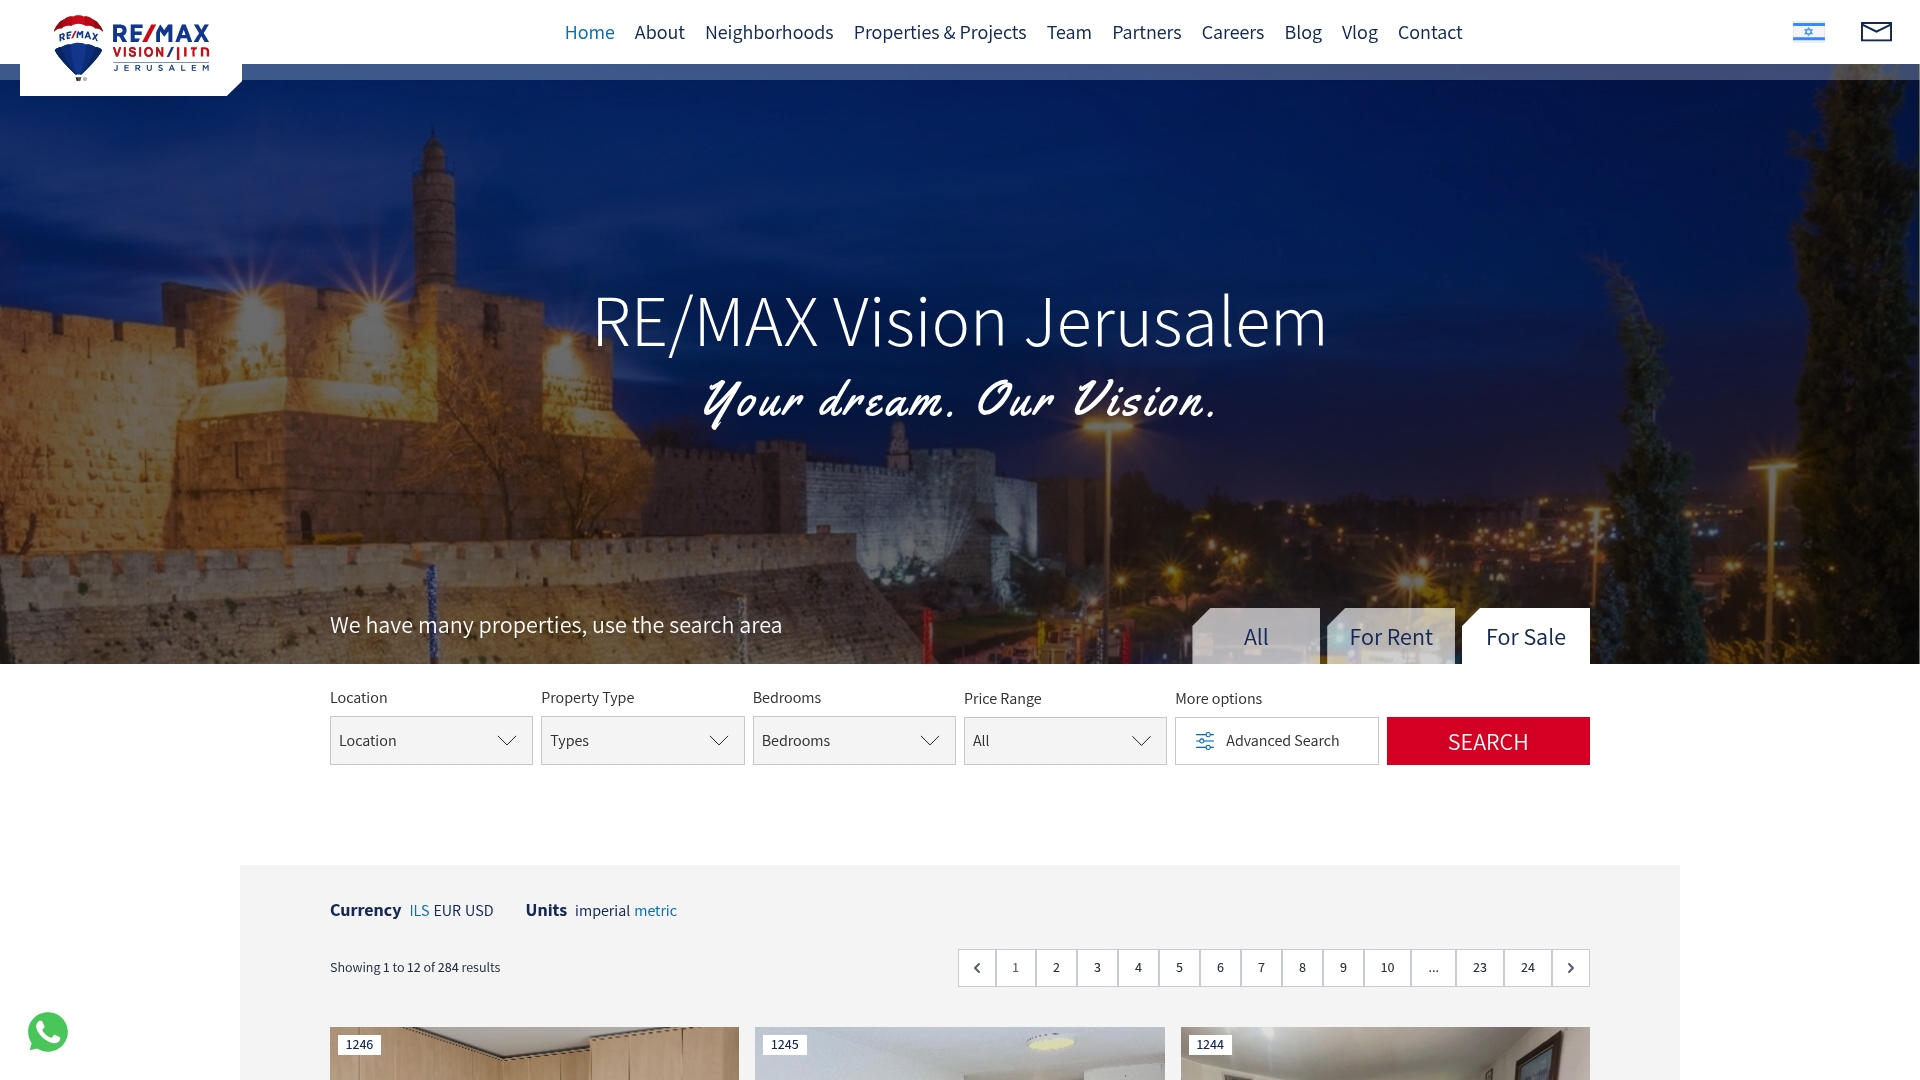Jump to results page 24
The image size is (1920, 1080).
coord(1527,967)
